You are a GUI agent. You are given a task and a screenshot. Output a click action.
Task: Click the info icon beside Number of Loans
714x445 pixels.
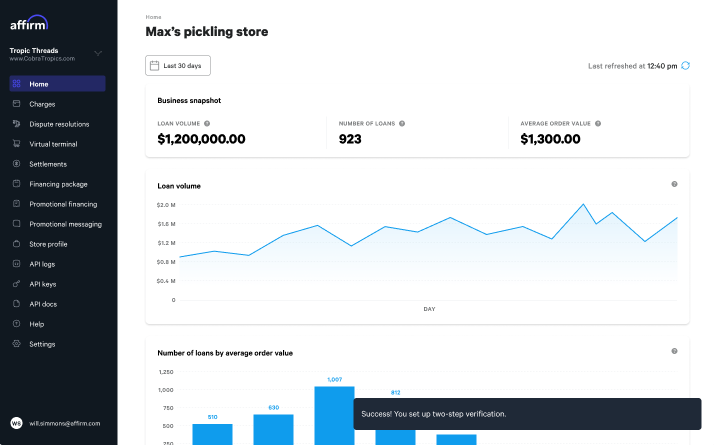tap(402, 123)
